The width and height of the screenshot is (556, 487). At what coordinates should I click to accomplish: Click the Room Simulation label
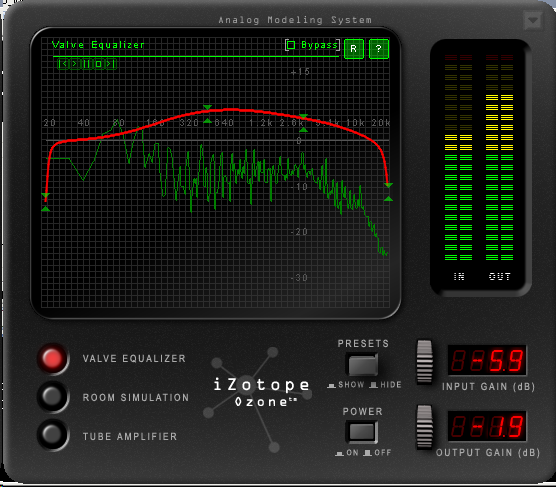136,398
